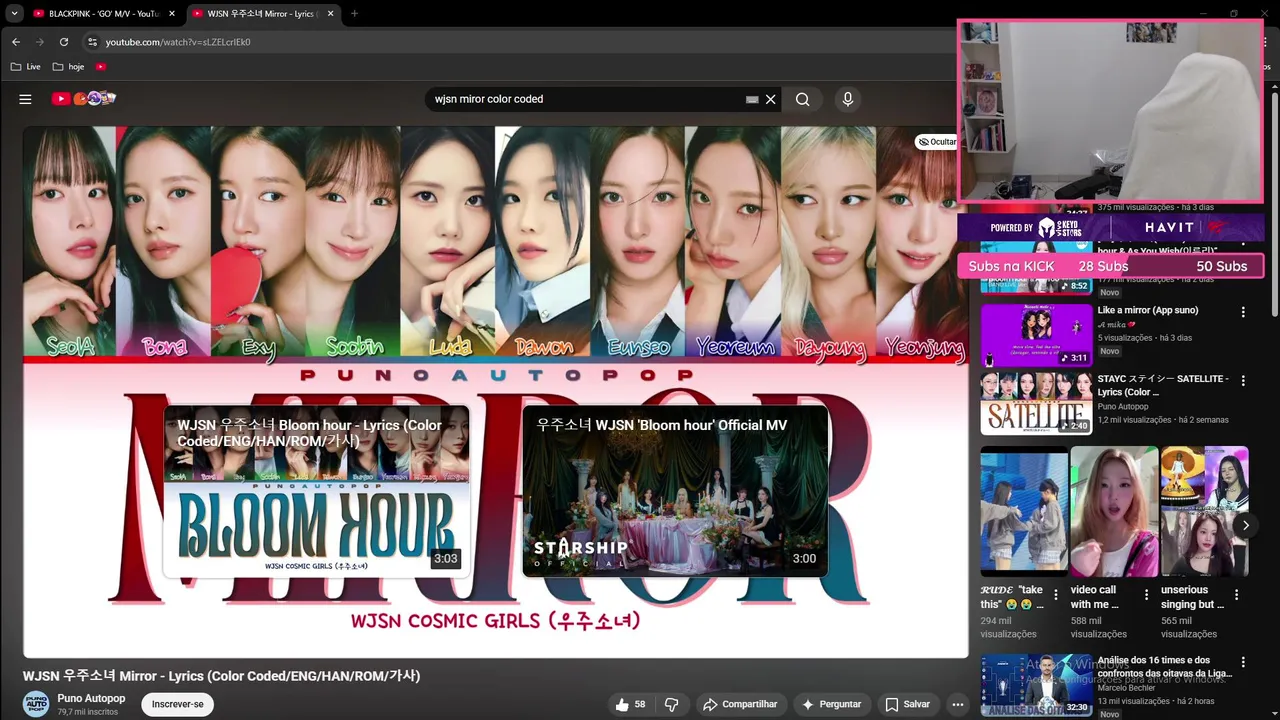
Task: Show next Shorts with right arrow
Action: coord(1246,525)
